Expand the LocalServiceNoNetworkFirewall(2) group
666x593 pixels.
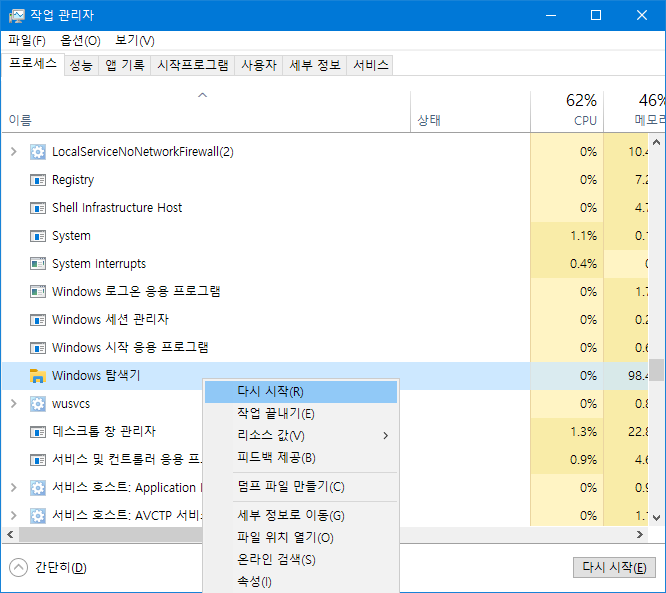pos(14,152)
